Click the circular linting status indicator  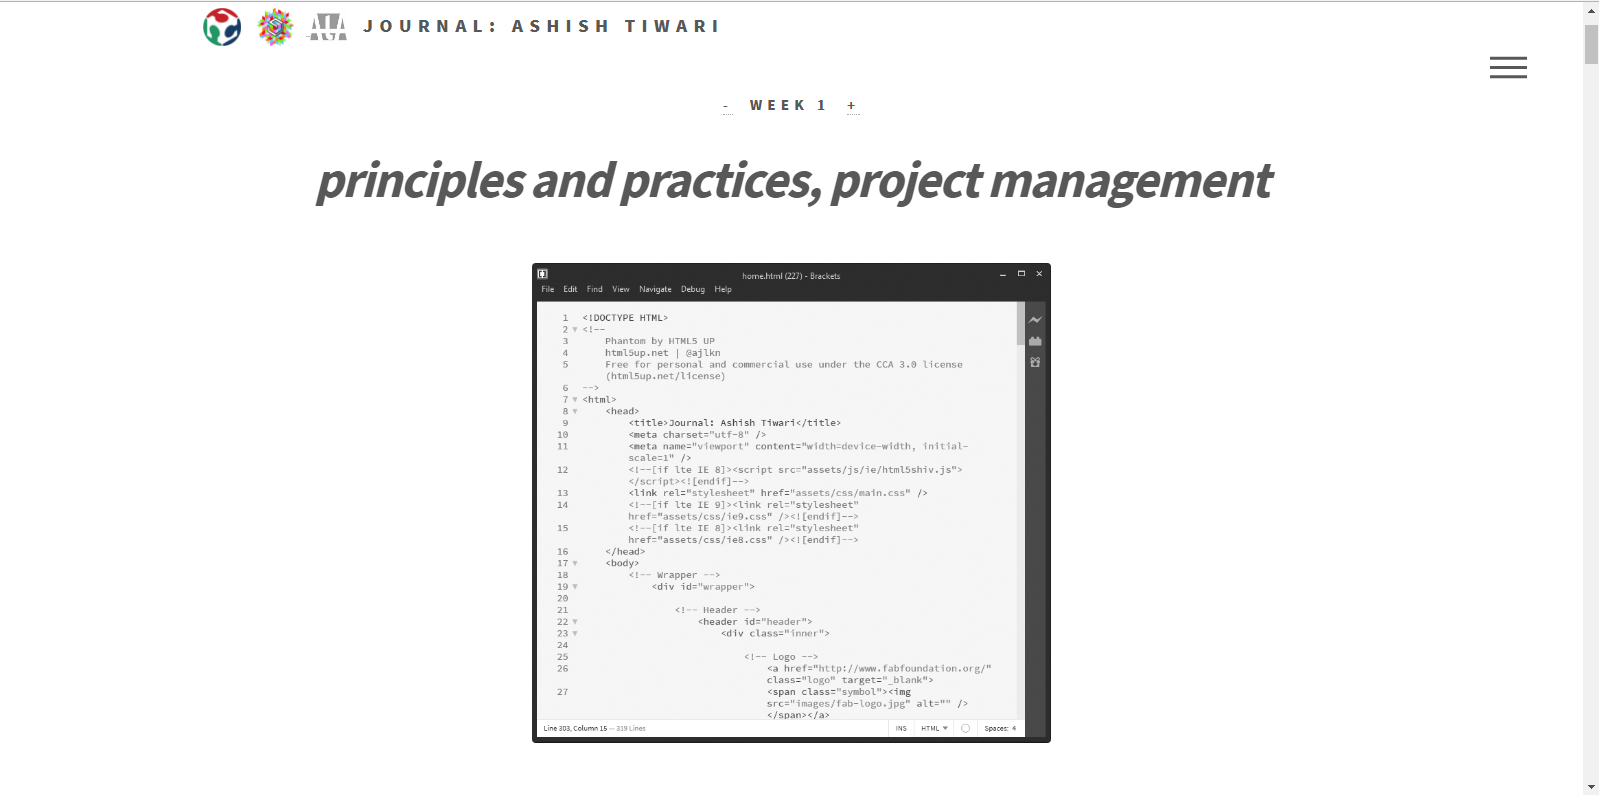click(965, 728)
